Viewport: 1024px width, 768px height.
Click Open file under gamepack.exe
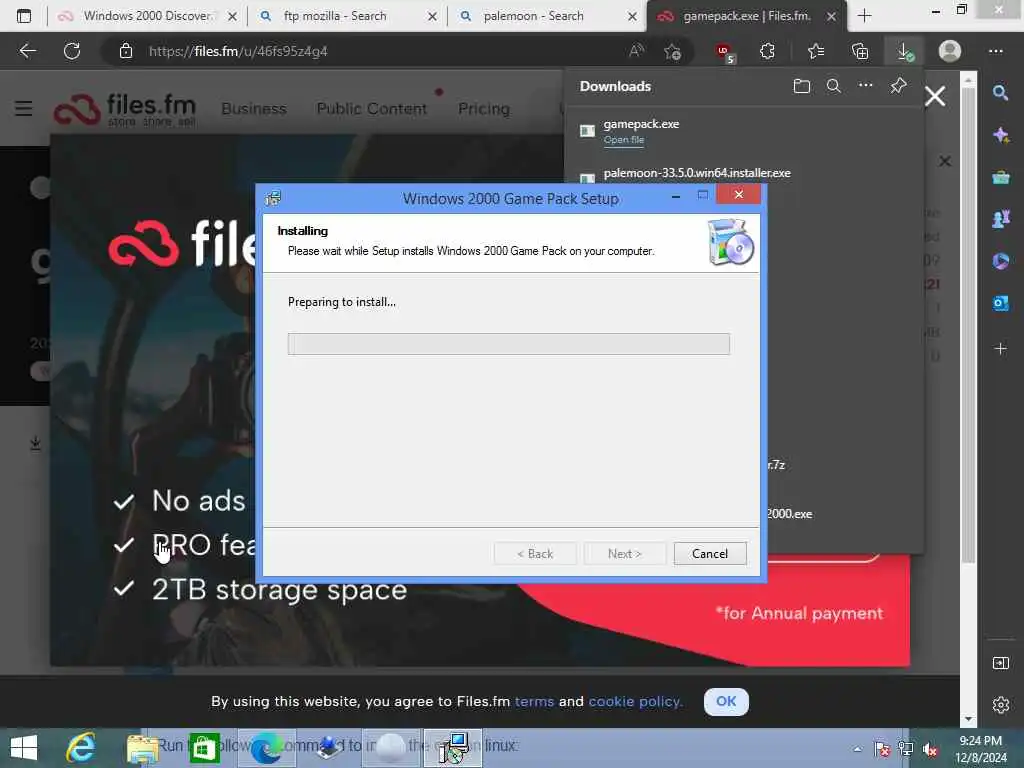pos(624,140)
